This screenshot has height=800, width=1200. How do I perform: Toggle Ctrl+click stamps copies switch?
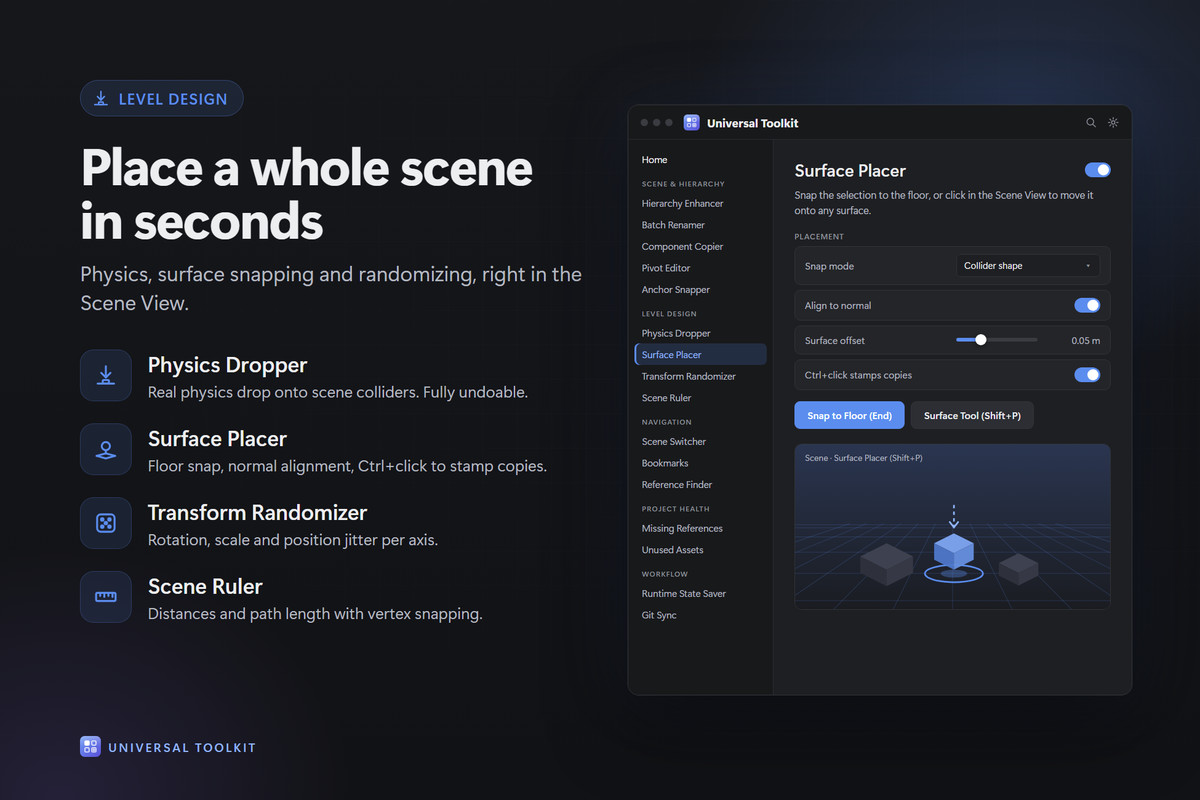pos(1087,375)
